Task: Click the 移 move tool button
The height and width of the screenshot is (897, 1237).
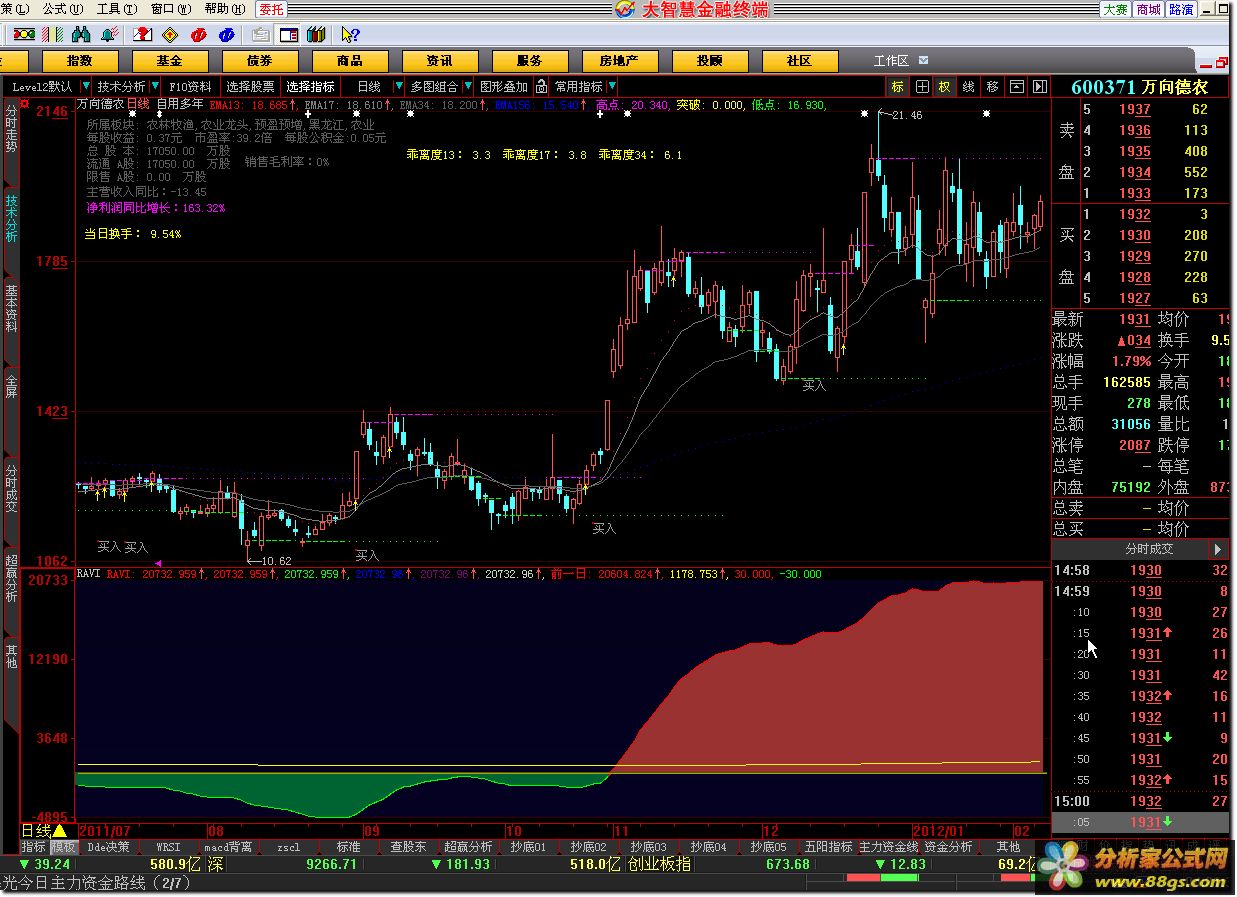Action: (x=992, y=87)
